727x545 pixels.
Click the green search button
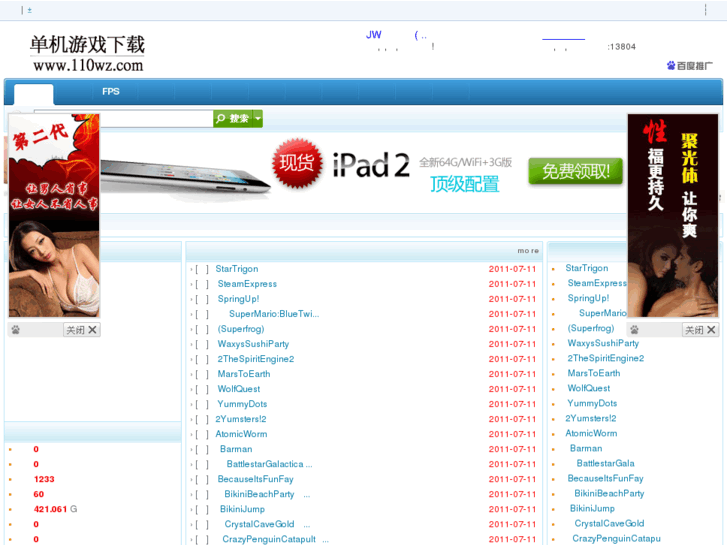coord(233,119)
